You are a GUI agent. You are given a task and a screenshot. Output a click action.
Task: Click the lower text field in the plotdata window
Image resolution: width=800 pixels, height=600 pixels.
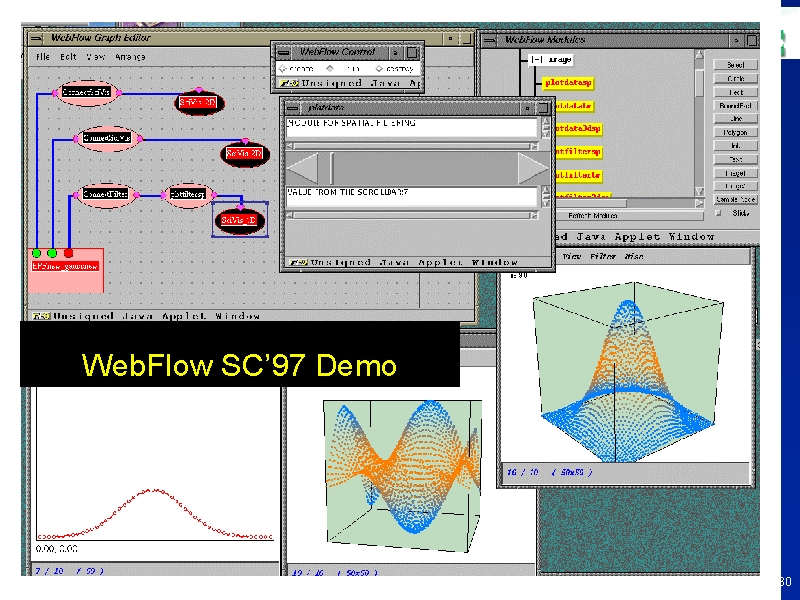click(x=412, y=197)
